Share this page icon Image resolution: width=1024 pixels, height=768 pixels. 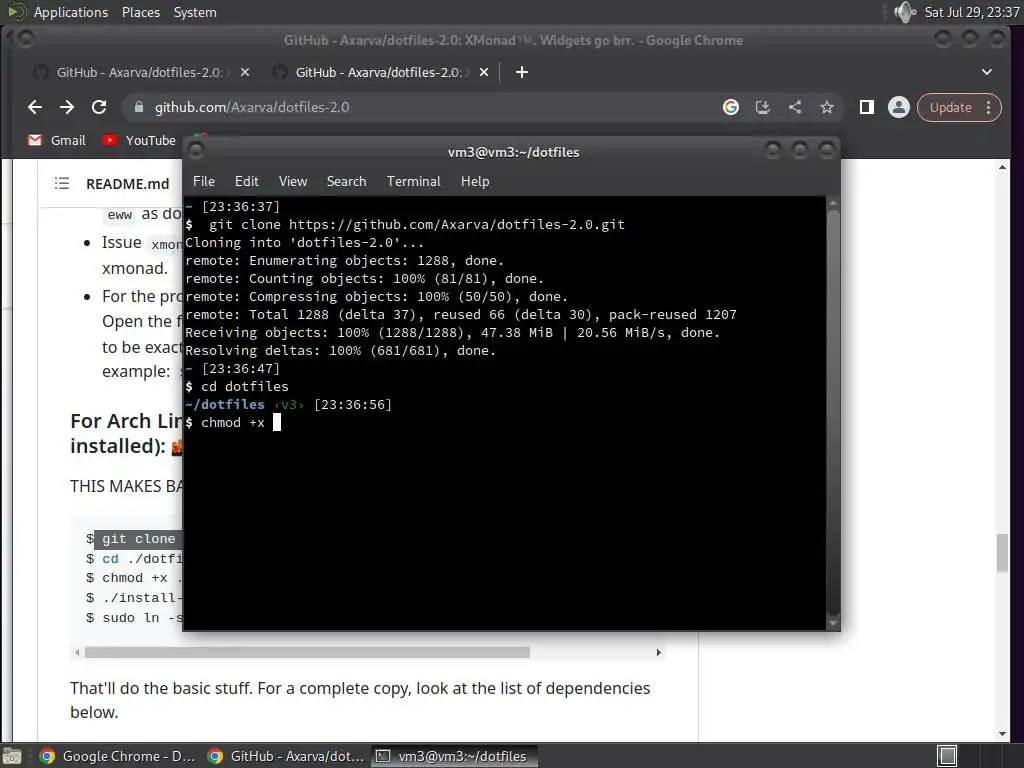795,107
